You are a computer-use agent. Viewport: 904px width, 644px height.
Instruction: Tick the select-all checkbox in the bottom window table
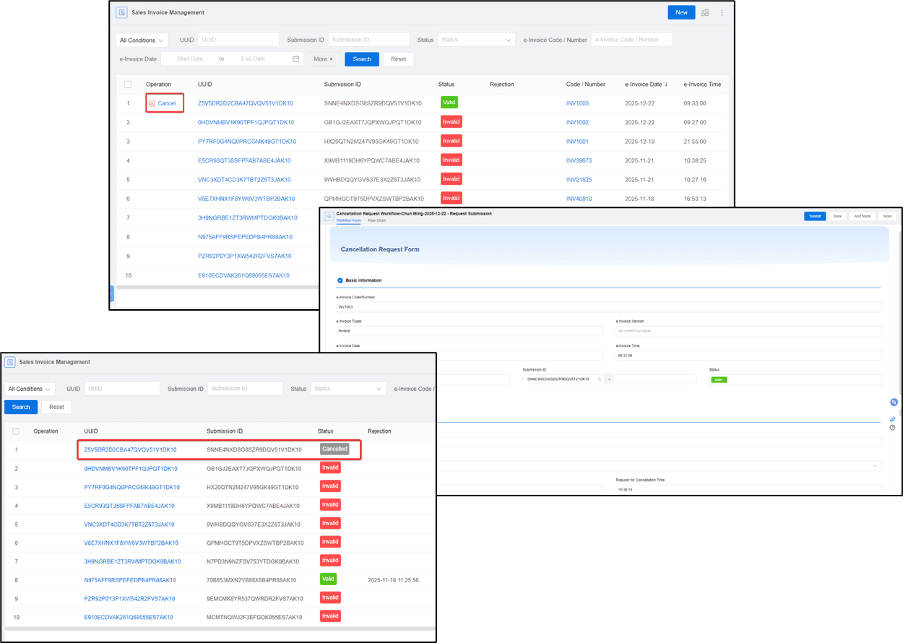pyautogui.click(x=16, y=431)
